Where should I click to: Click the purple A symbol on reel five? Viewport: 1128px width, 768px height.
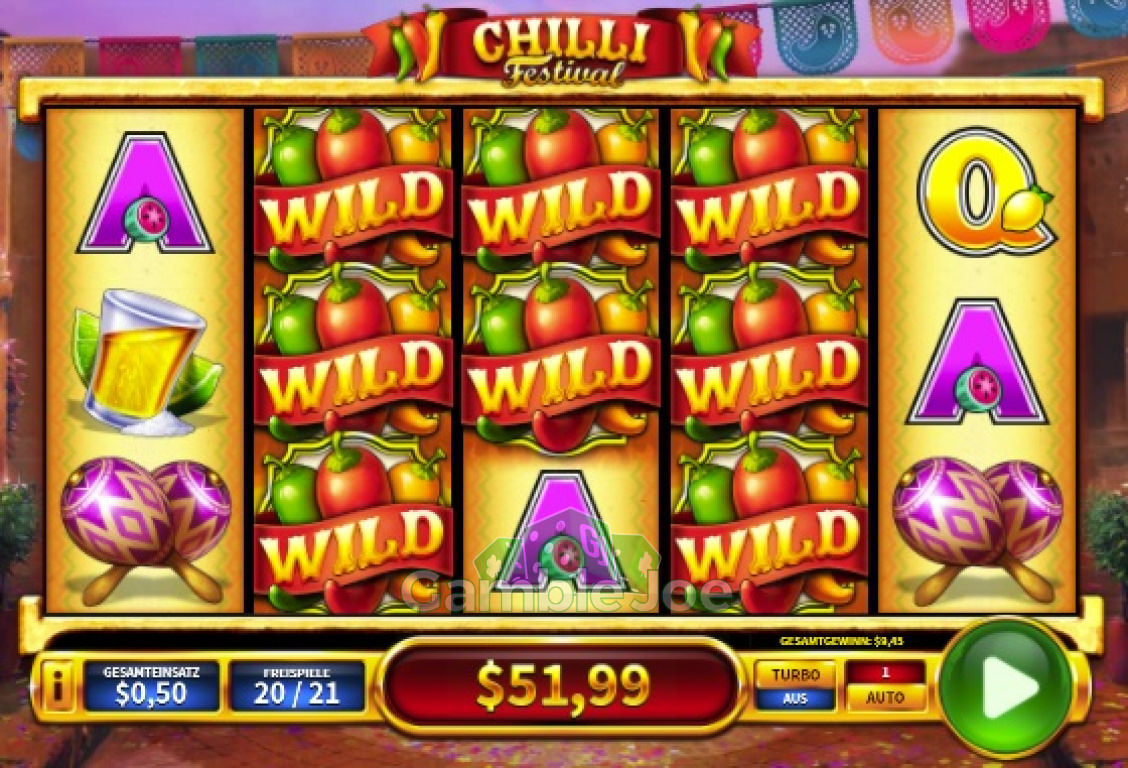point(976,362)
